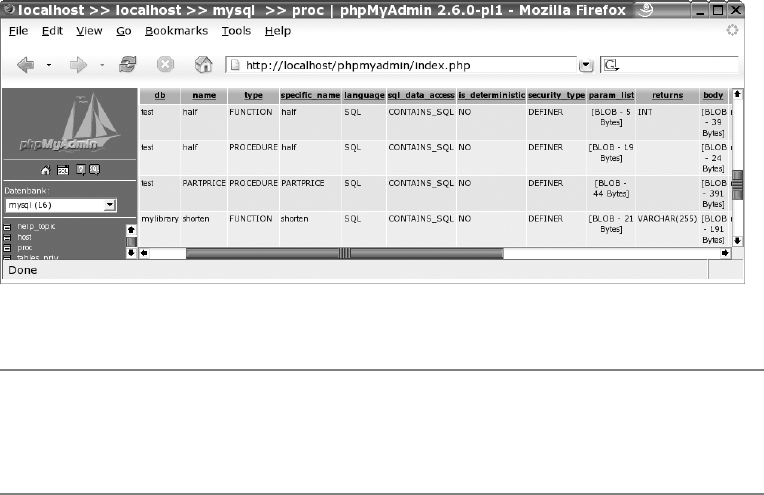Click the table icon next to host
This screenshot has height=495, width=764.
tap(7, 238)
